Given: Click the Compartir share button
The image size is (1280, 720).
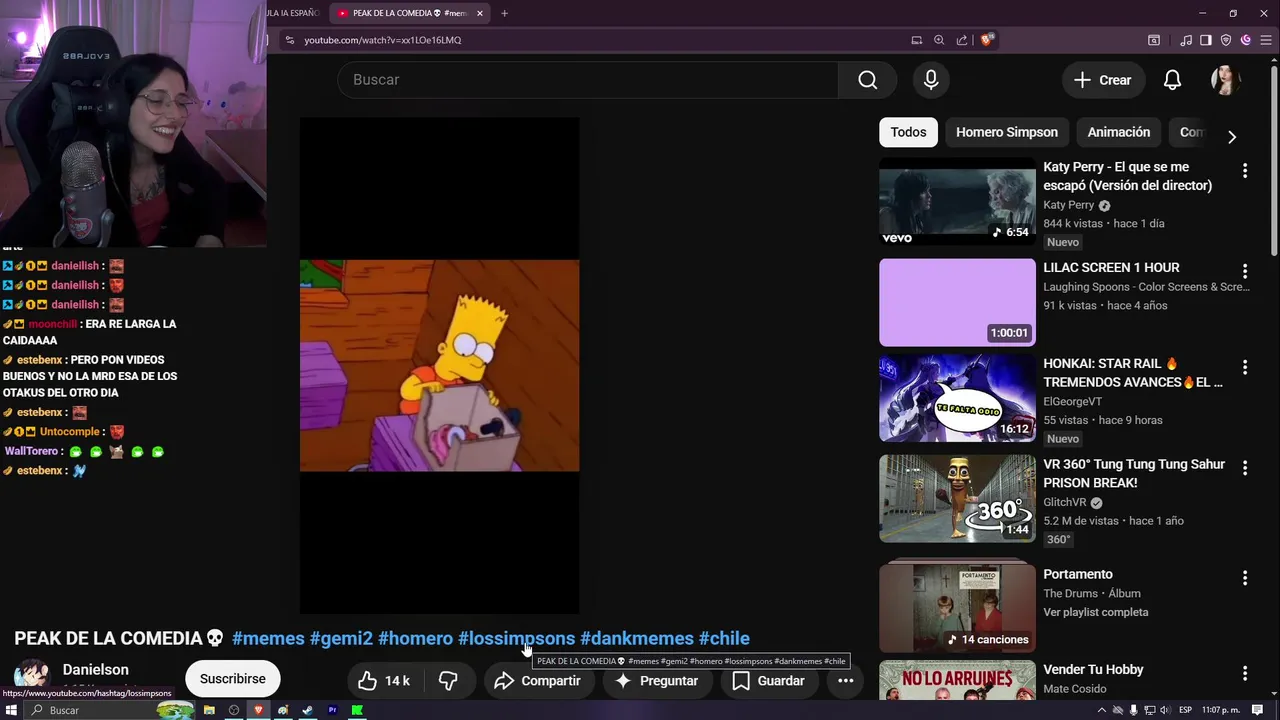Looking at the screenshot, I should point(537,681).
